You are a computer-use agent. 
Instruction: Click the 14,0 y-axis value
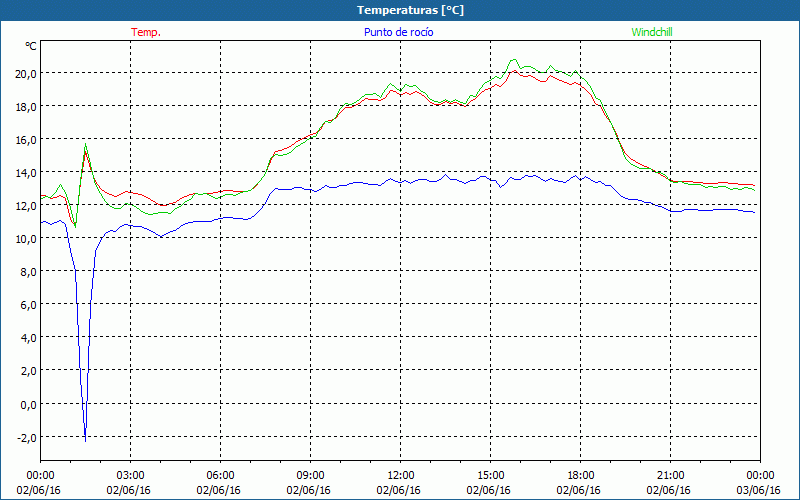click(26, 172)
